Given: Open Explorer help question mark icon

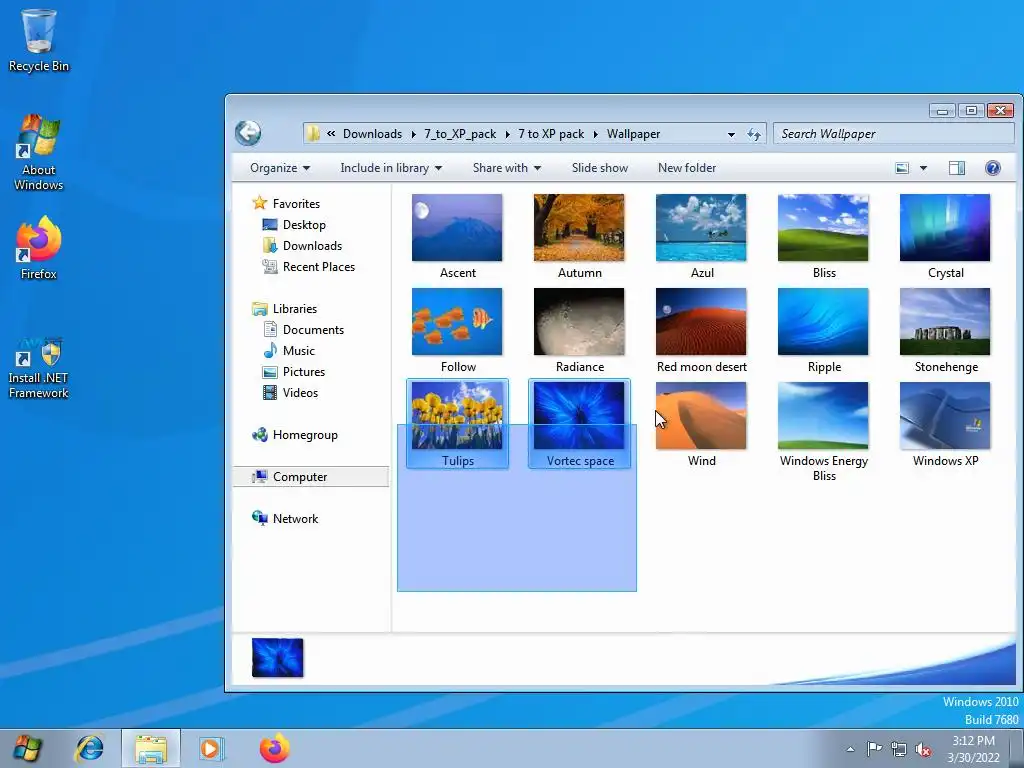Looking at the screenshot, I should pyautogui.click(x=993, y=168).
